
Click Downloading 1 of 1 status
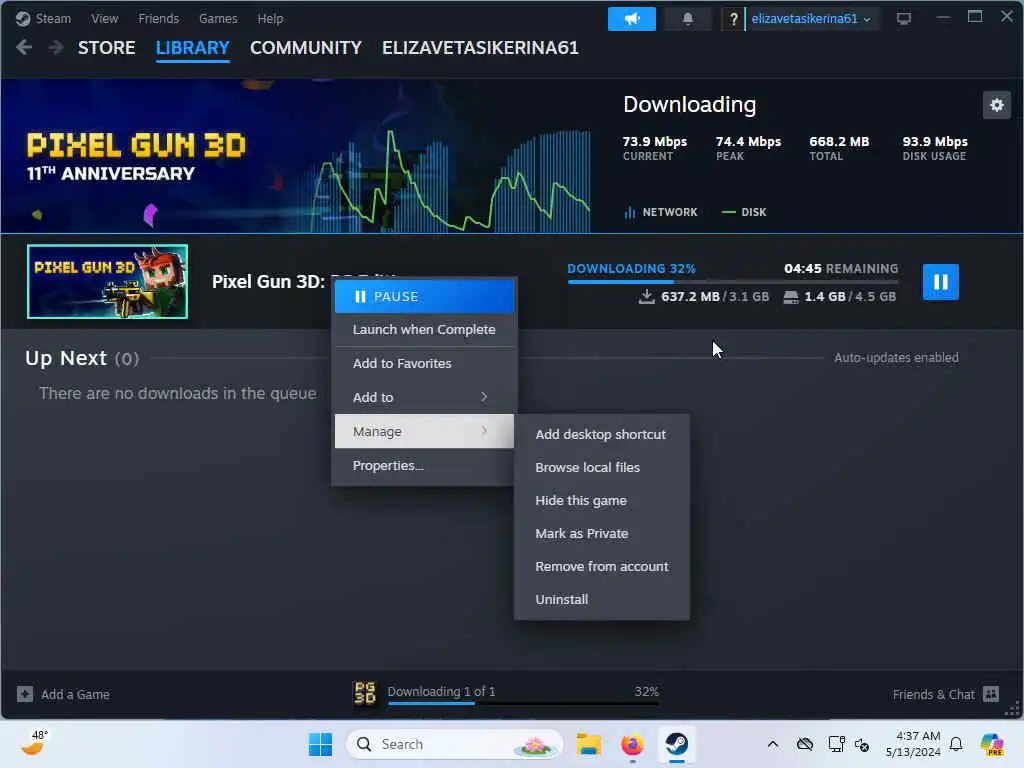(441, 691)
